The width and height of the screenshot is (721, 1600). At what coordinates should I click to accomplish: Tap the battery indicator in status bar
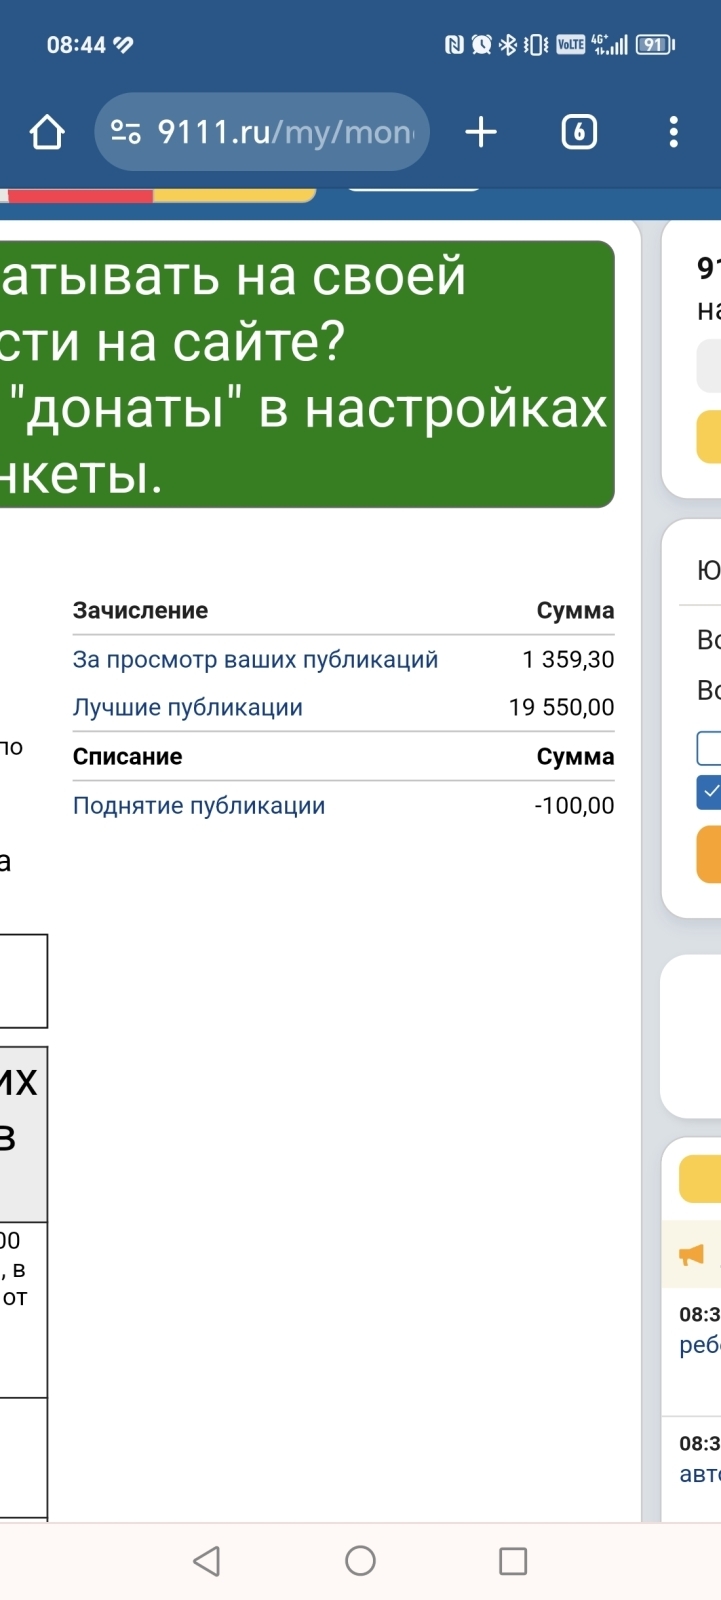point(655,44)
